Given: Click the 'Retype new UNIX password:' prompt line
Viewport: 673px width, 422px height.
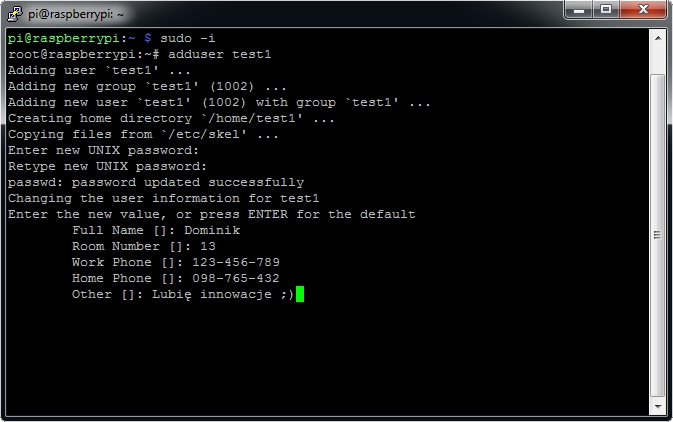Looking at the screenshot, I should tap(106, 166).
